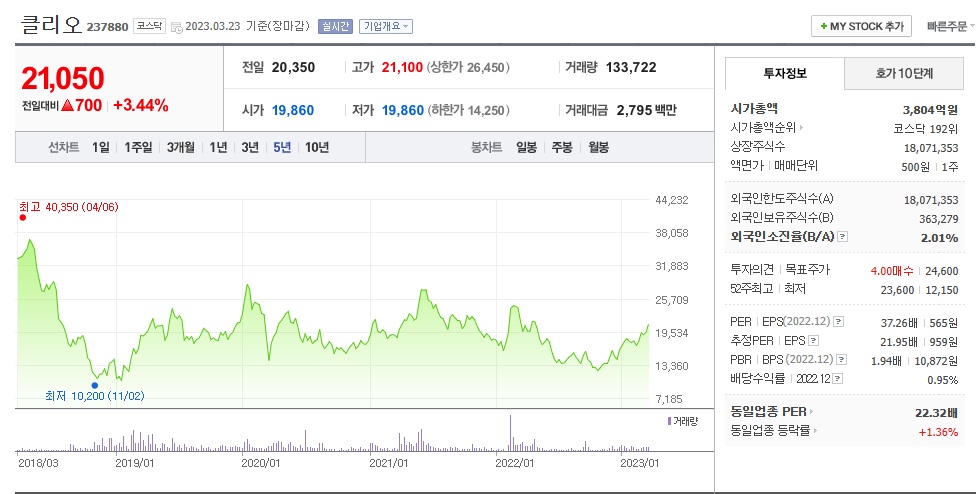The height and width of the screenshot is (494, 980).
Task: Select the 1일 line chart period
Action: coord(101,148)
